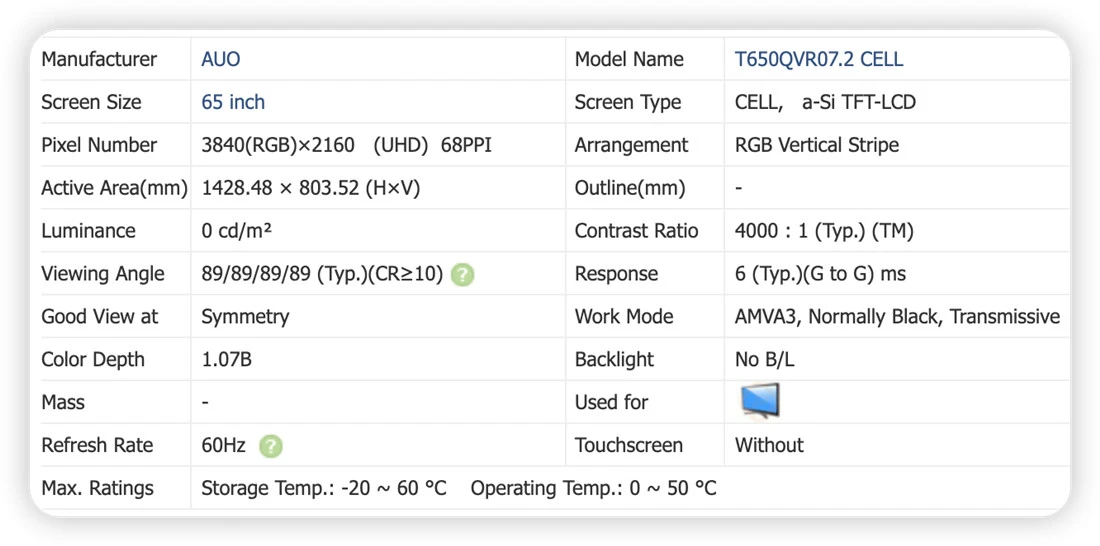
Task: Click the '1.07B' color depth value
Action: 226,359
